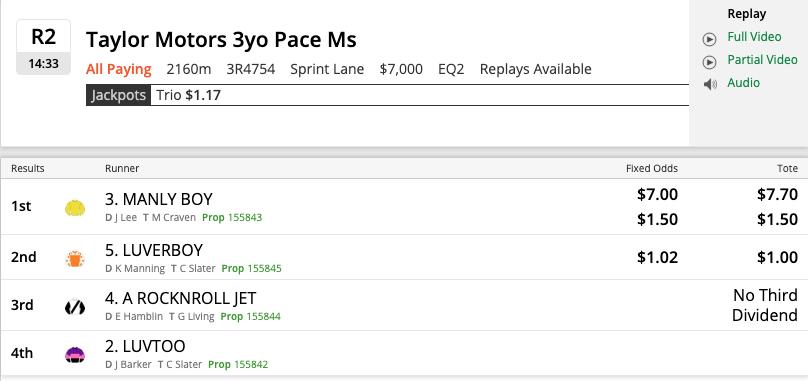Image resolution: width=808 pixels, height=381 pixels.
Task: Click the Partial Video play icon
Action: tap(710, 62)
